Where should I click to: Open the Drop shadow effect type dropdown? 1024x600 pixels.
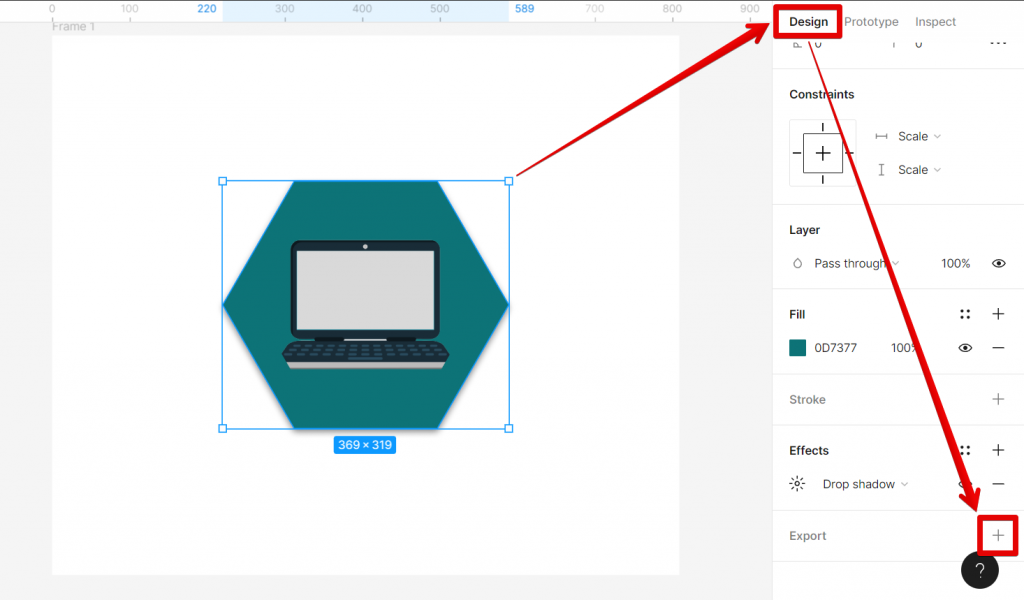point(864,484)
